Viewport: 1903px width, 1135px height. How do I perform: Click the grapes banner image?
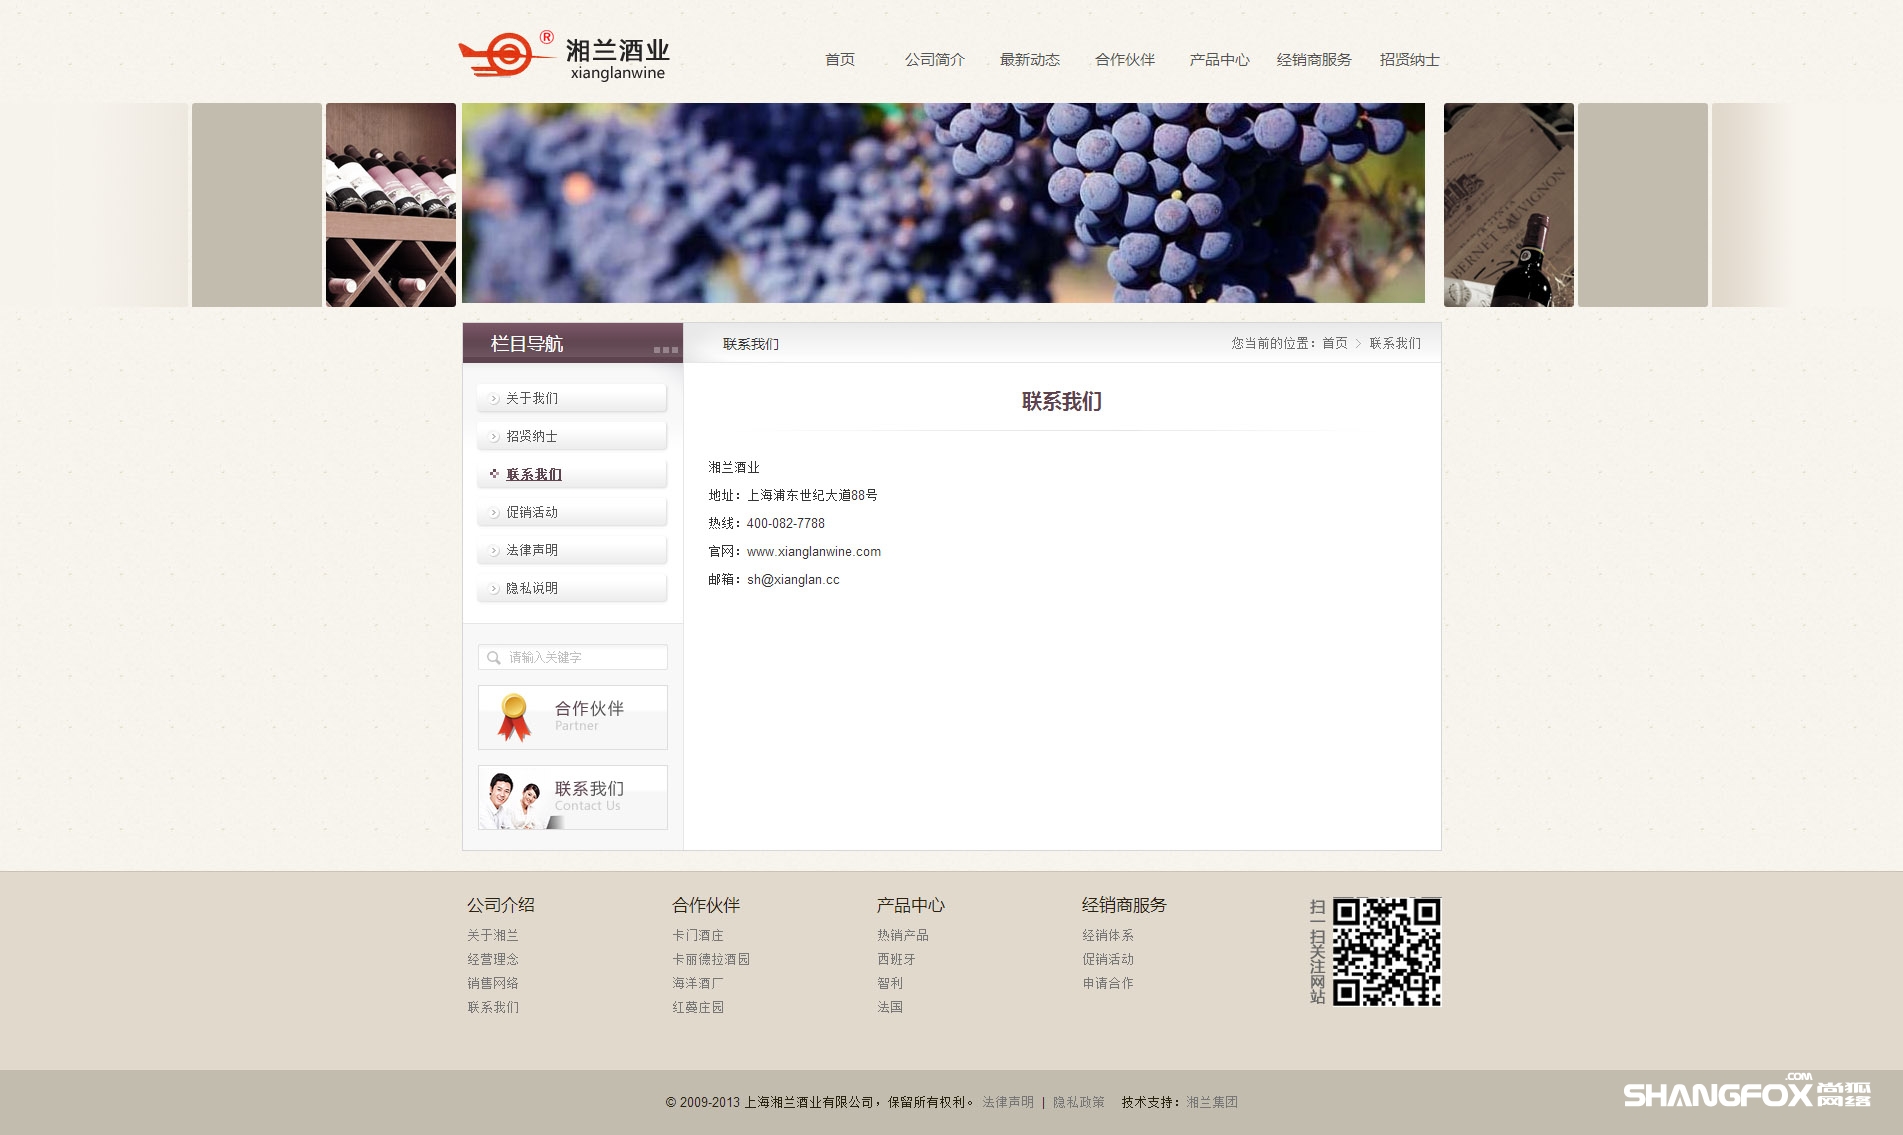(943, 203)
